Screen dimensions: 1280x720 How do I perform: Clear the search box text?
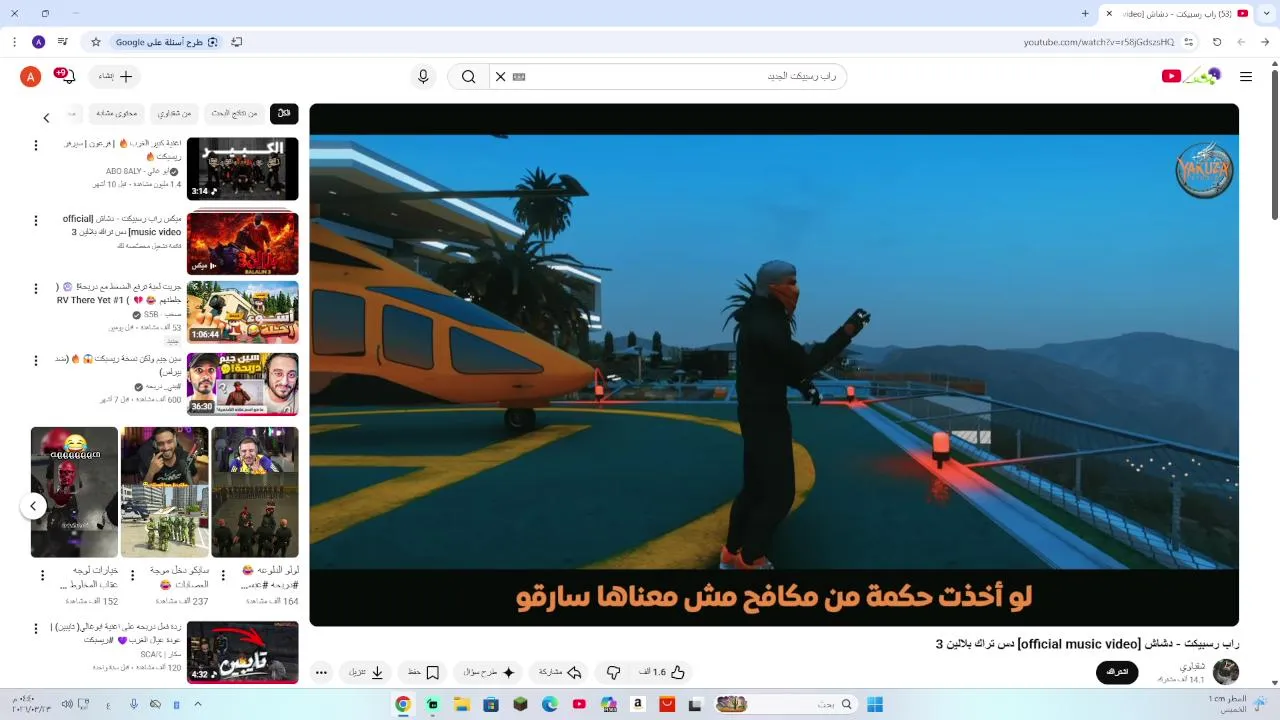point(501,76)
